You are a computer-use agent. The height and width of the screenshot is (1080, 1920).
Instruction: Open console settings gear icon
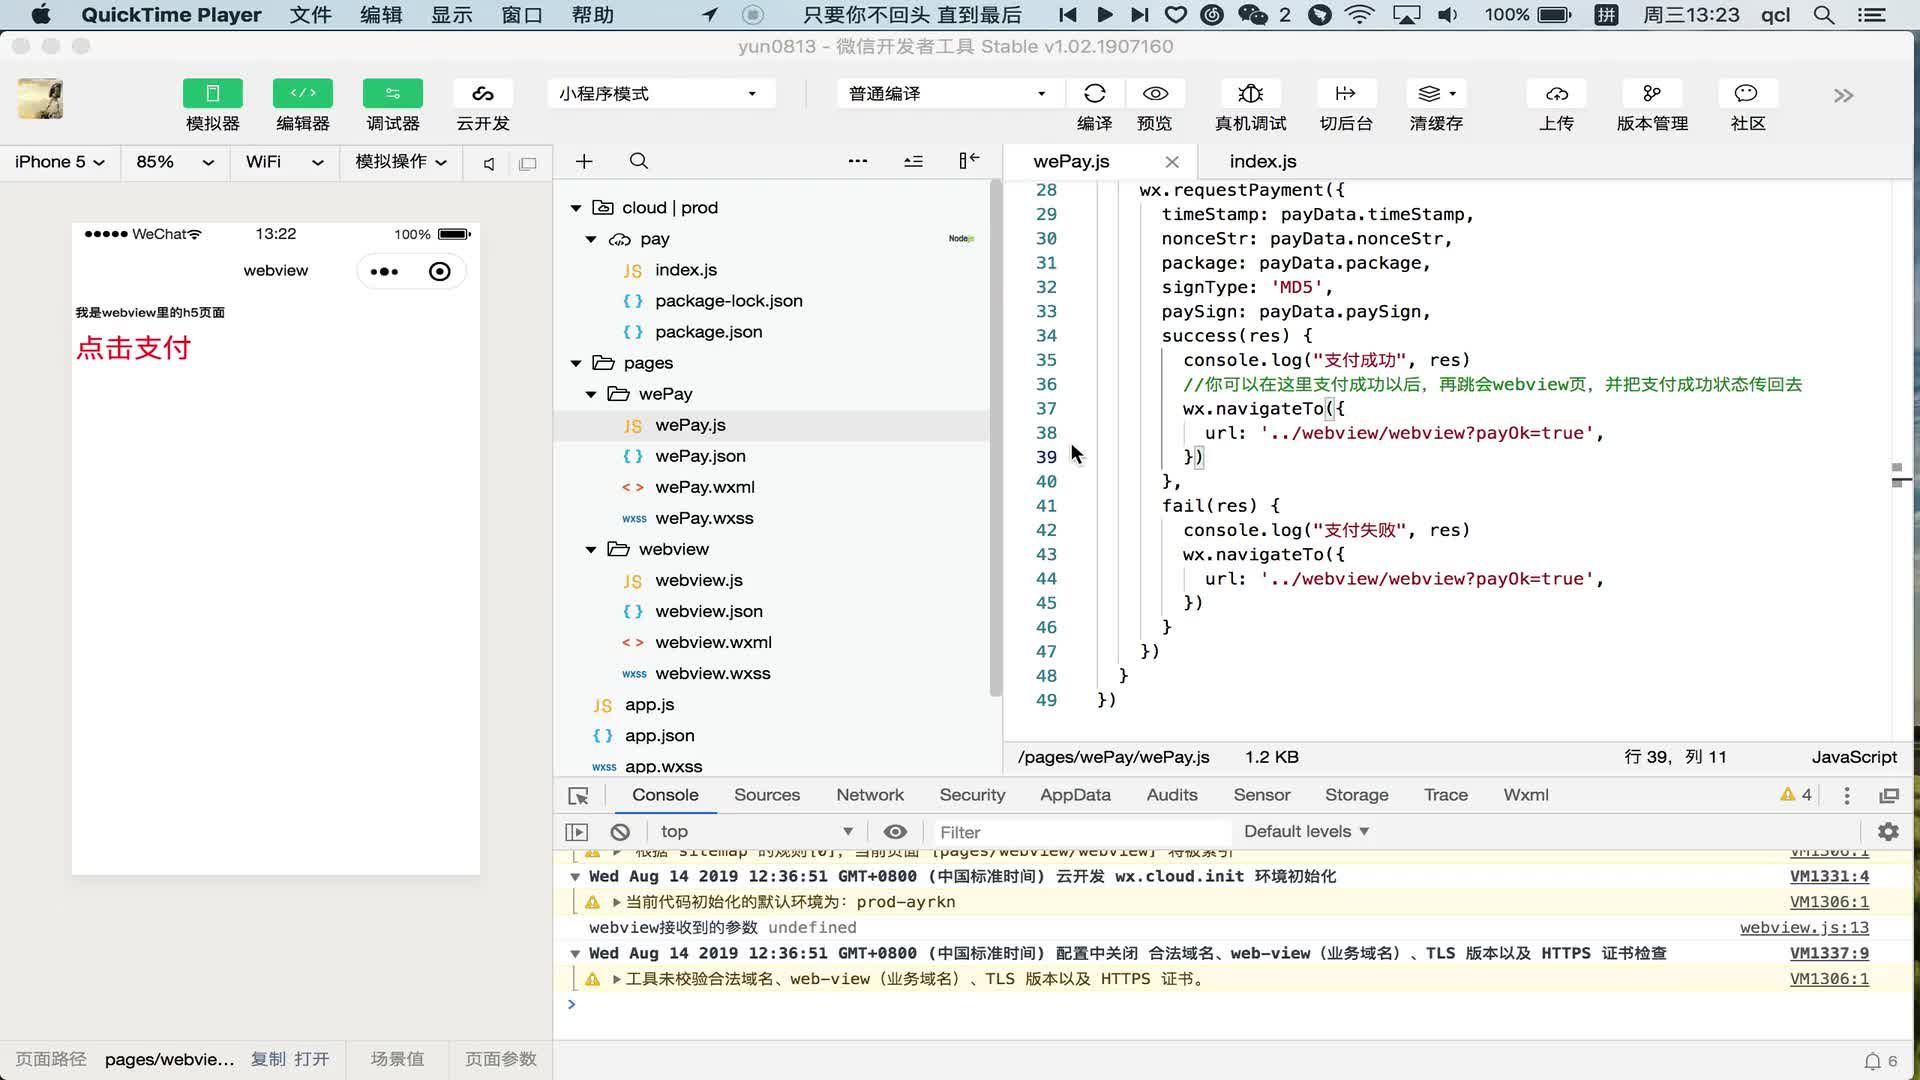[x=1888, y=832]
